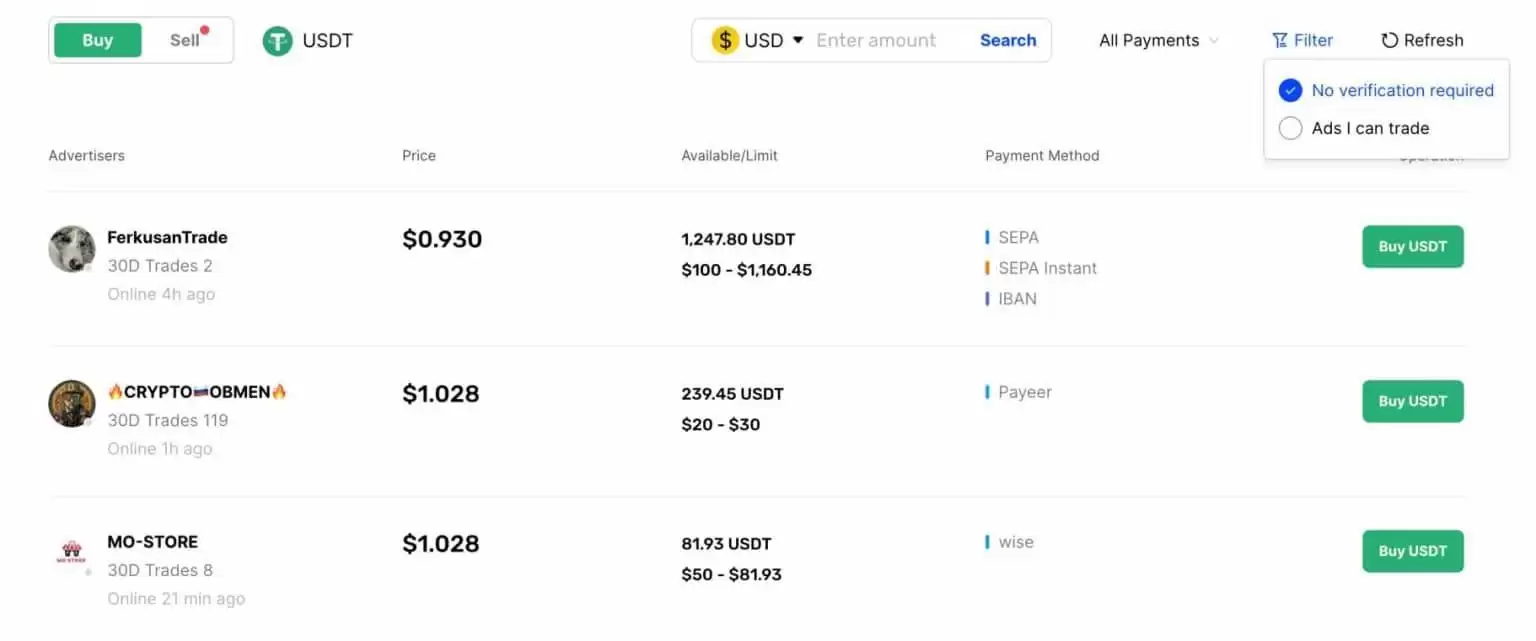Open FerkusanTrade's avatar picture
This screenshot has width=1536, height=641.
(72, 249)
